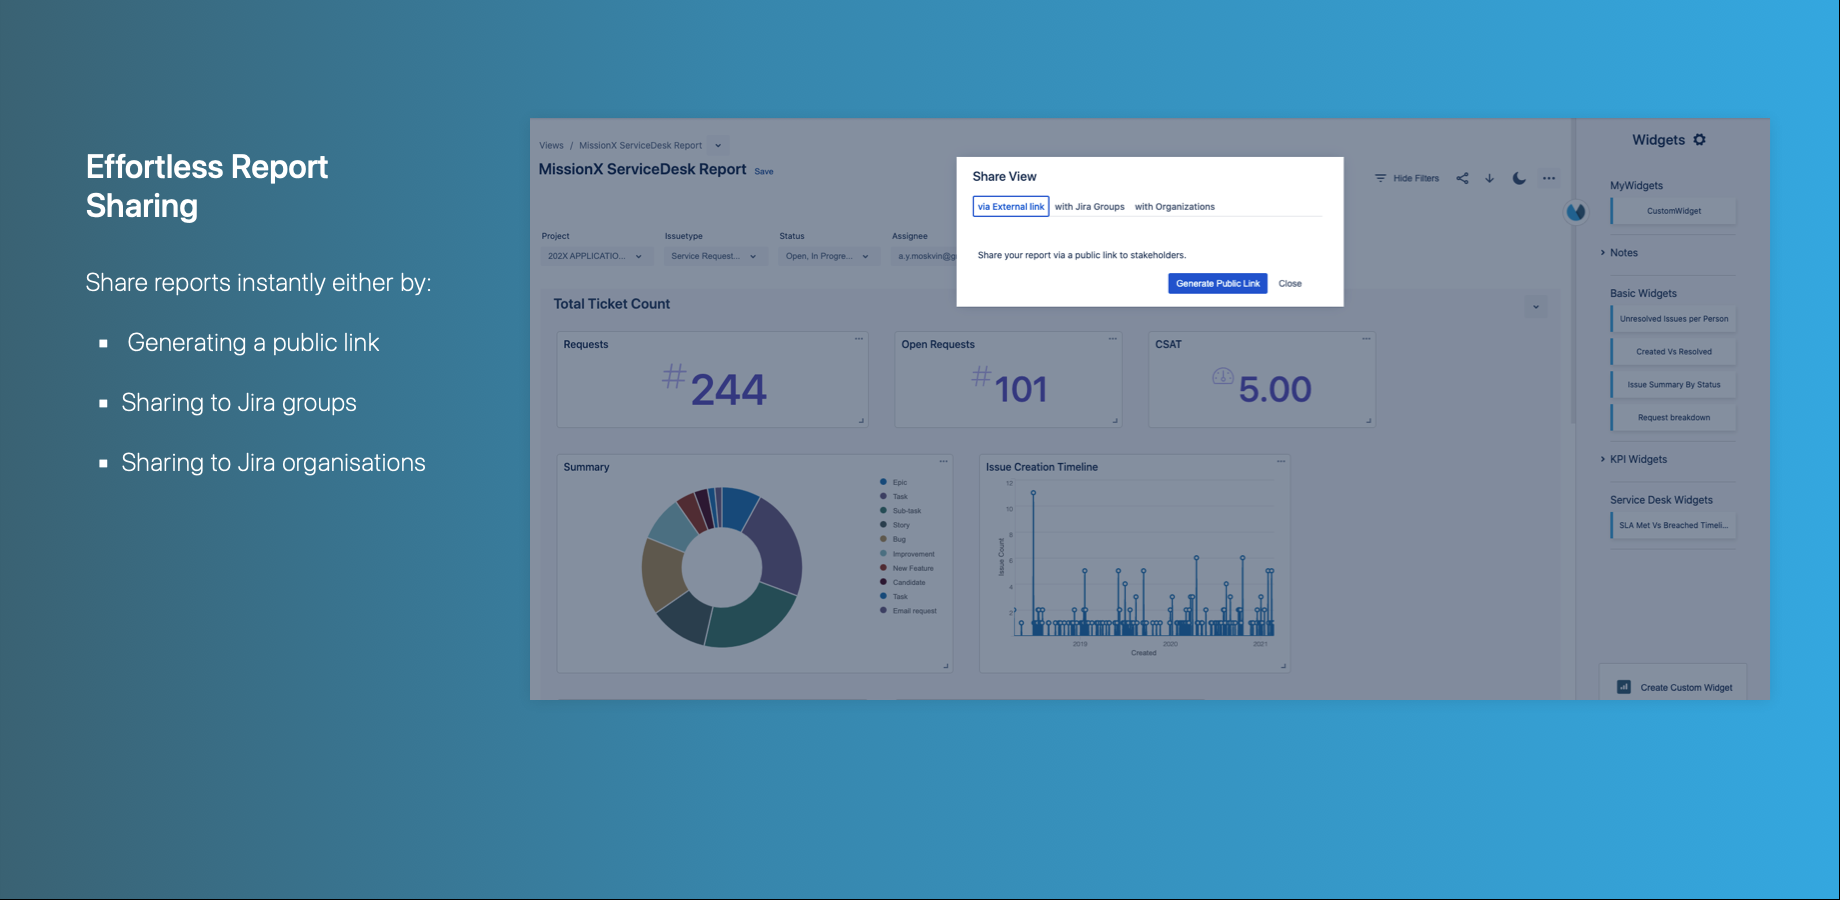The width and height of the screenshot is (1840, 900).
Task: Click the CSAT gauge icon
Action: [1222, 376]
